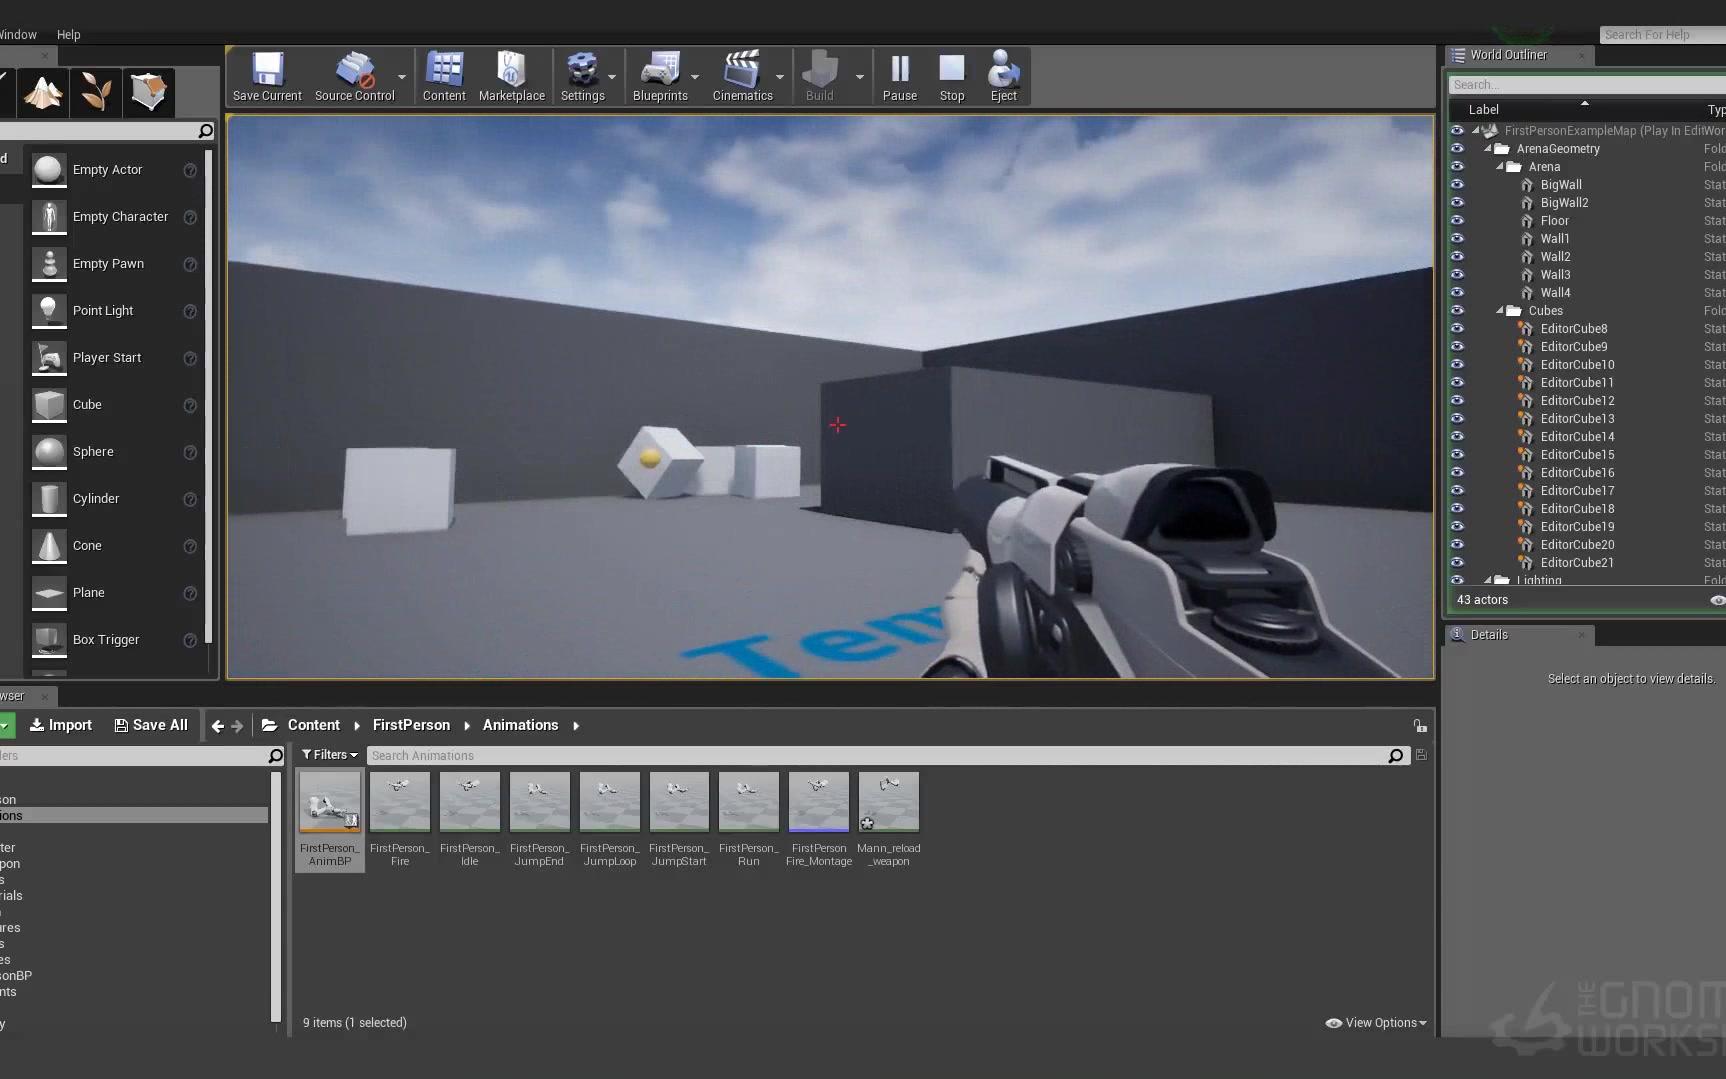Open the View Options dropdown
This screenshot has height=1079, width=1726.
coord(1374,1022)
